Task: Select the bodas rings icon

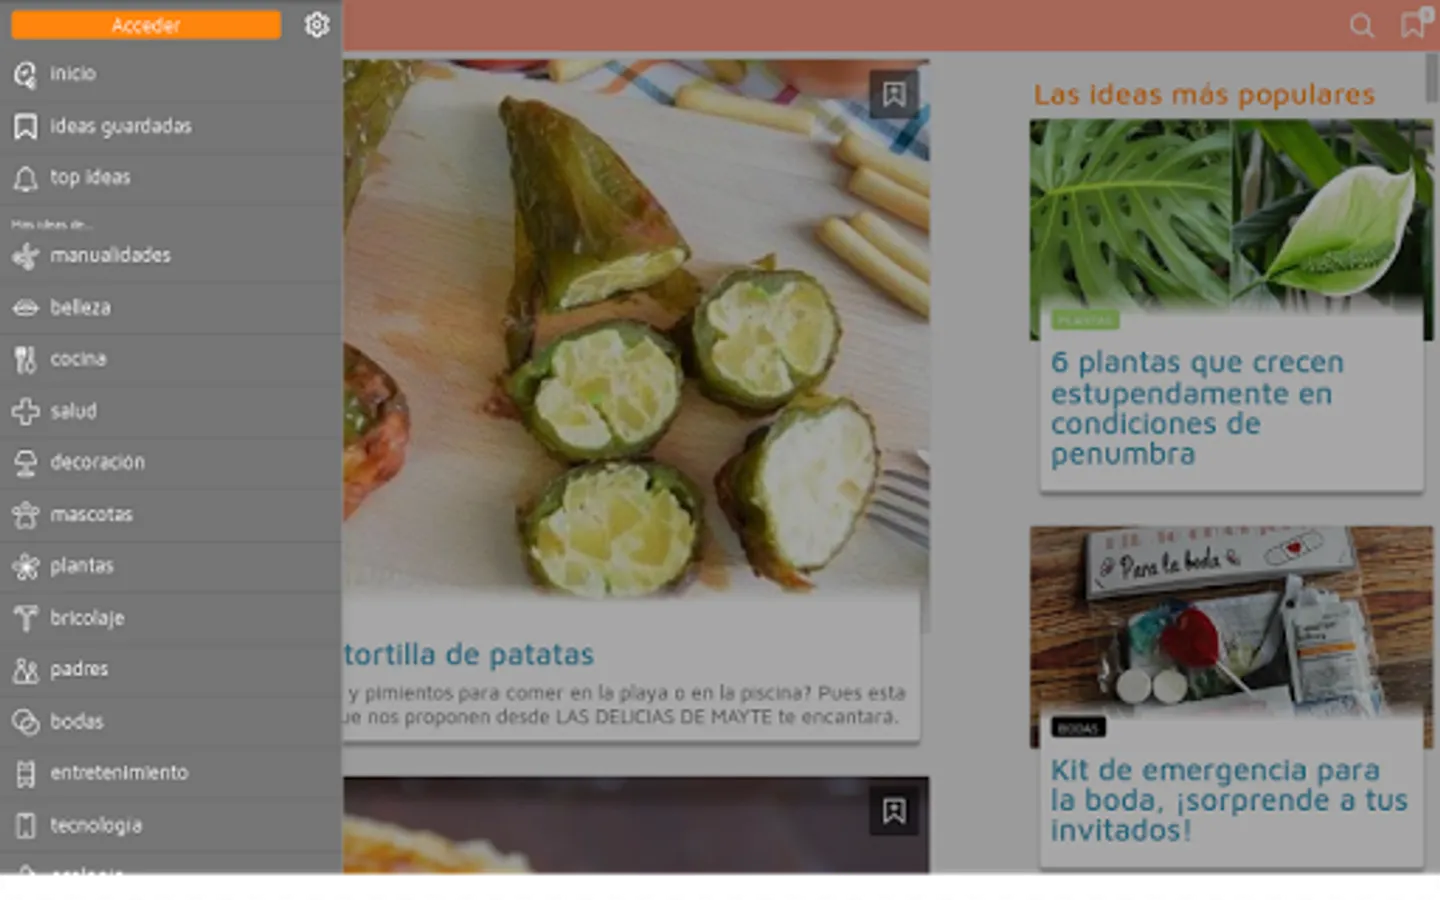Action: (25, 722)
